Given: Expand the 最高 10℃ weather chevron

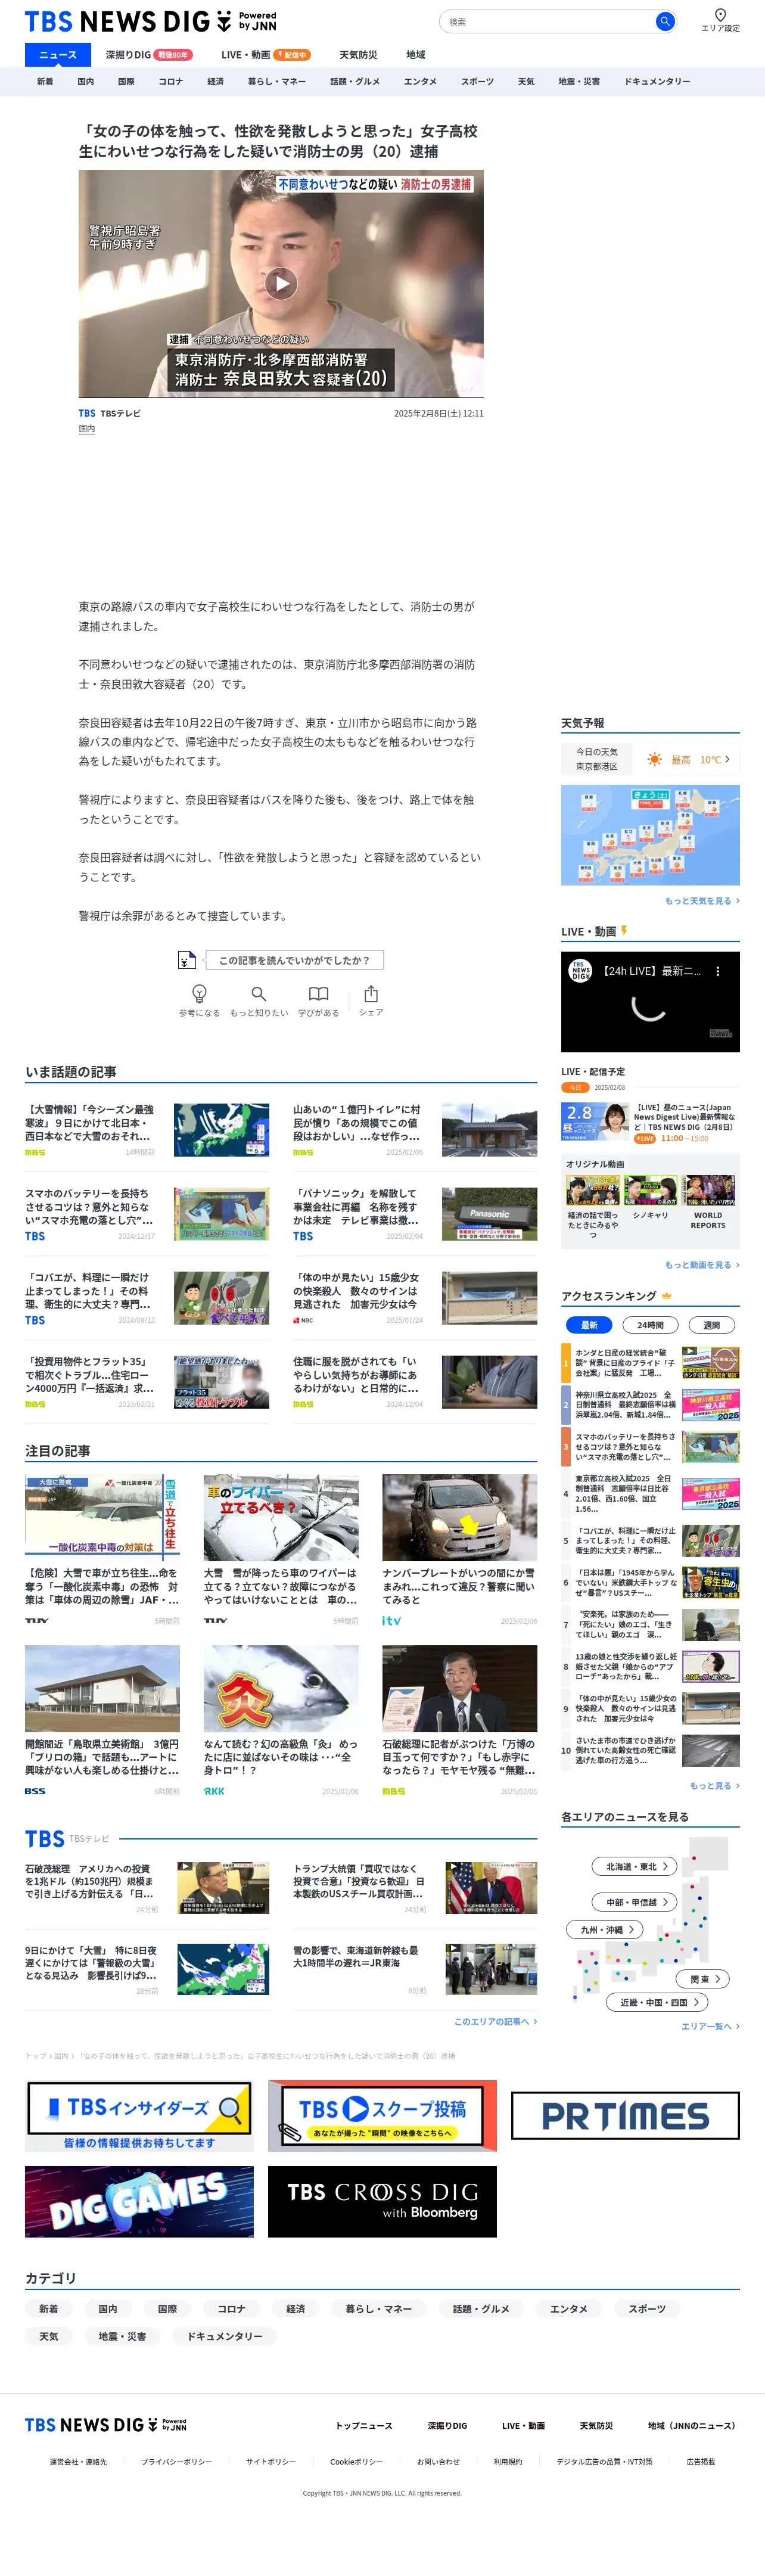Looking at the screenshot, I should 727,759.
